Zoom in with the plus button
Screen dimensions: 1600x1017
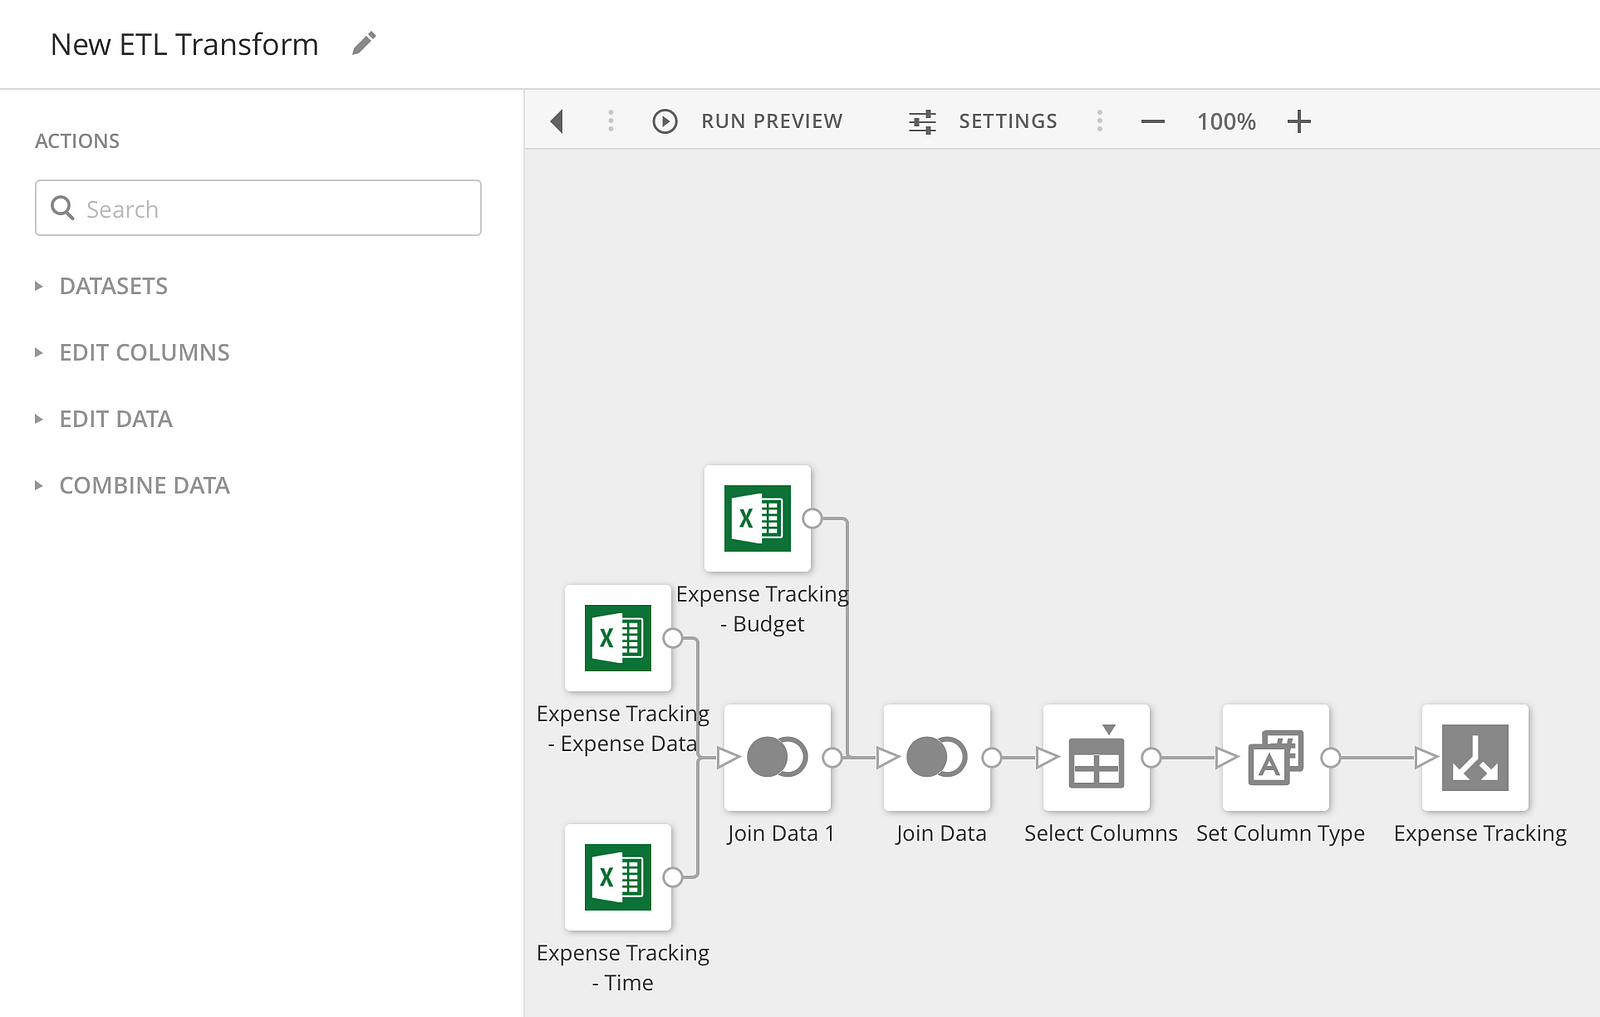pyautogui.click(x=1299, y=122)
